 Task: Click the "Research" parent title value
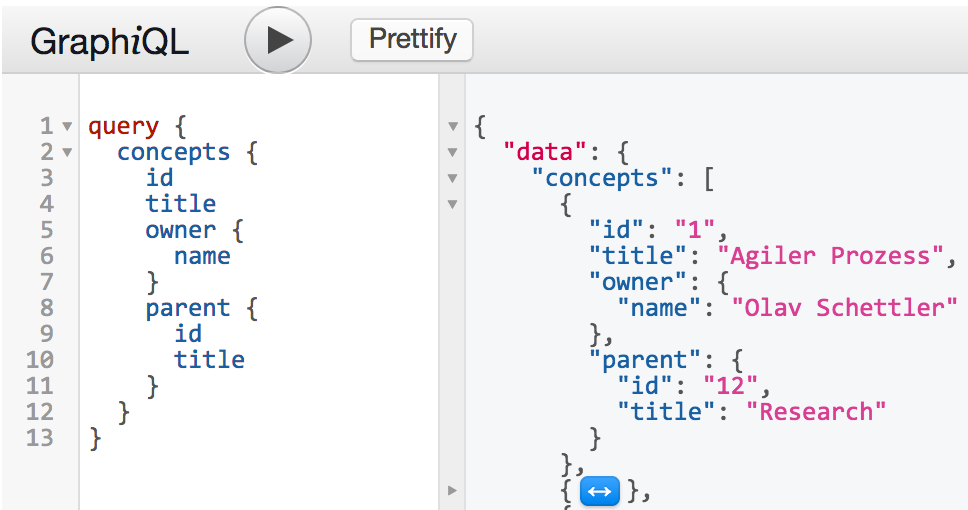(816, 411)
